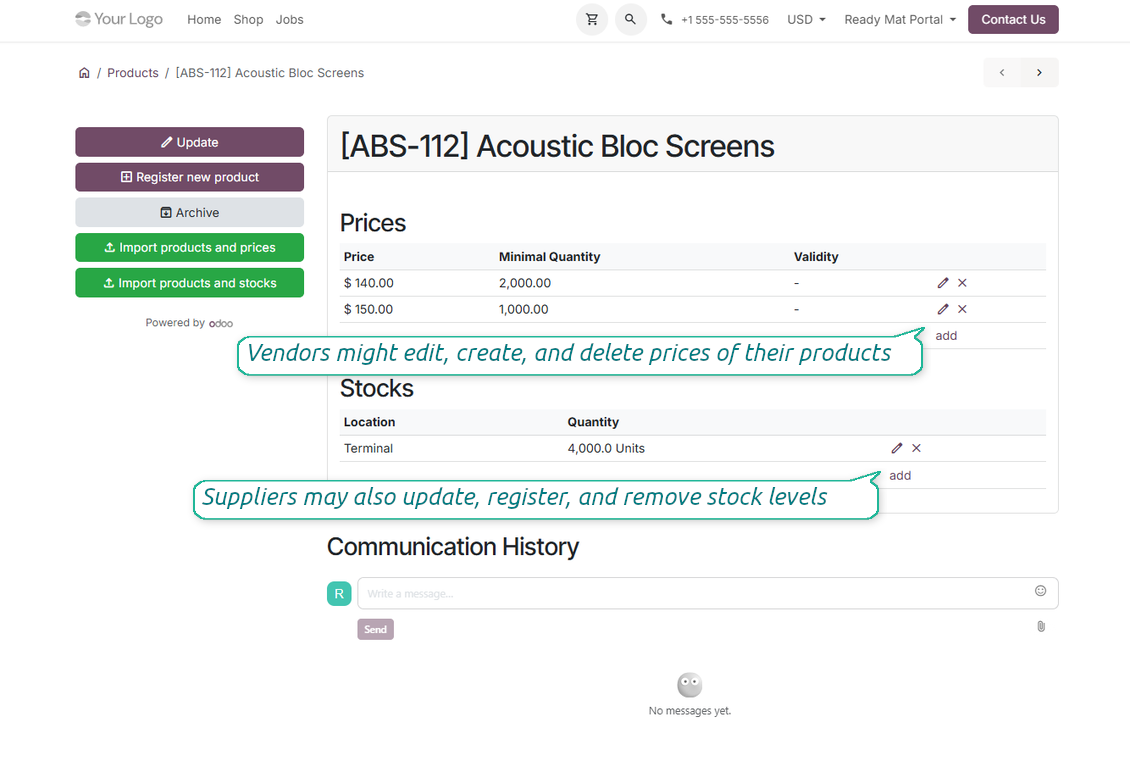Click the No messages yet text
This screenshot has width=1130, height=778.
690,711
